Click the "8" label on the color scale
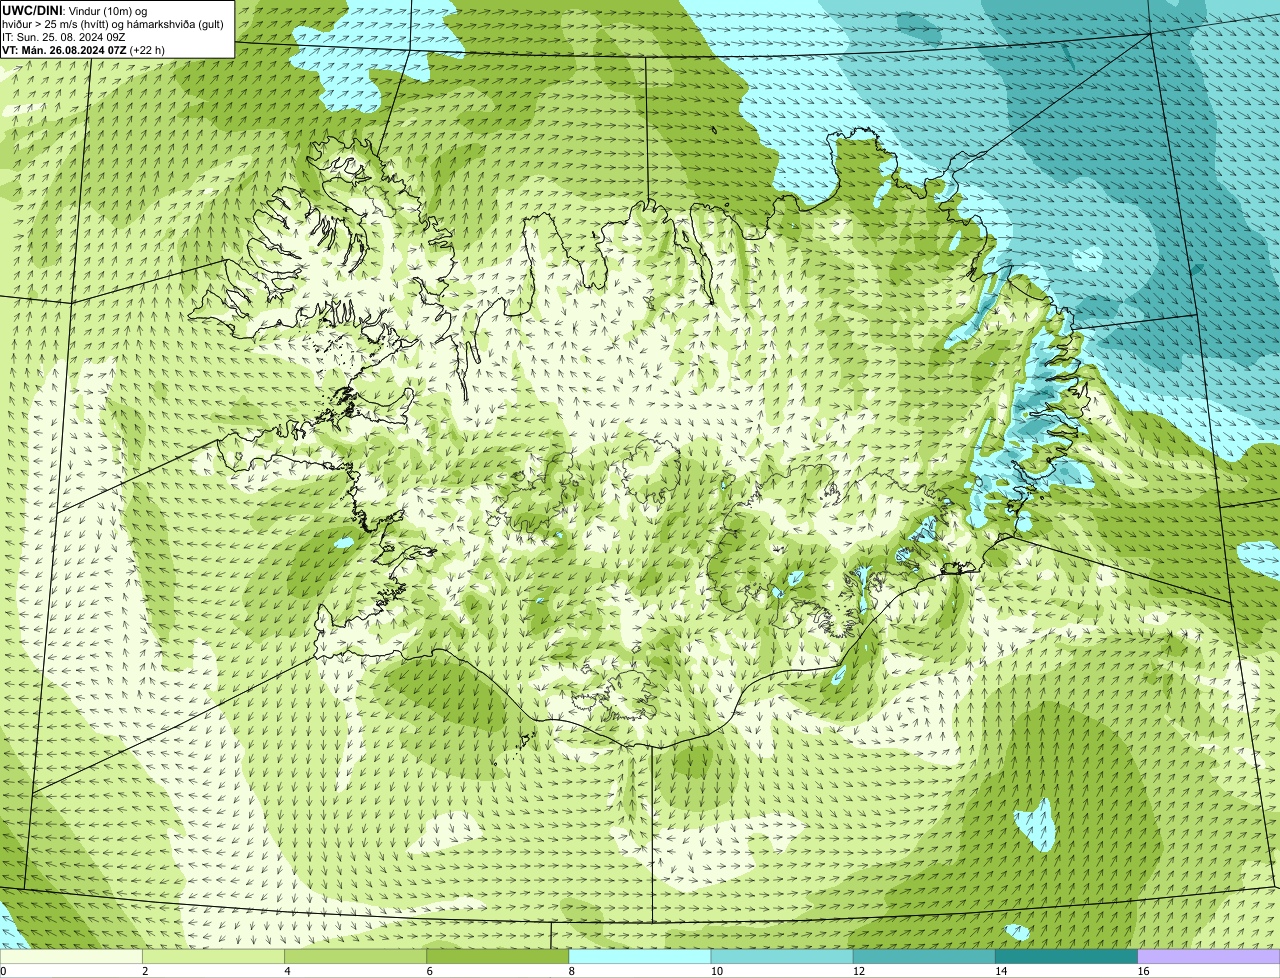The width and height of the screenshot is (1280, 978). click(571, 971)
